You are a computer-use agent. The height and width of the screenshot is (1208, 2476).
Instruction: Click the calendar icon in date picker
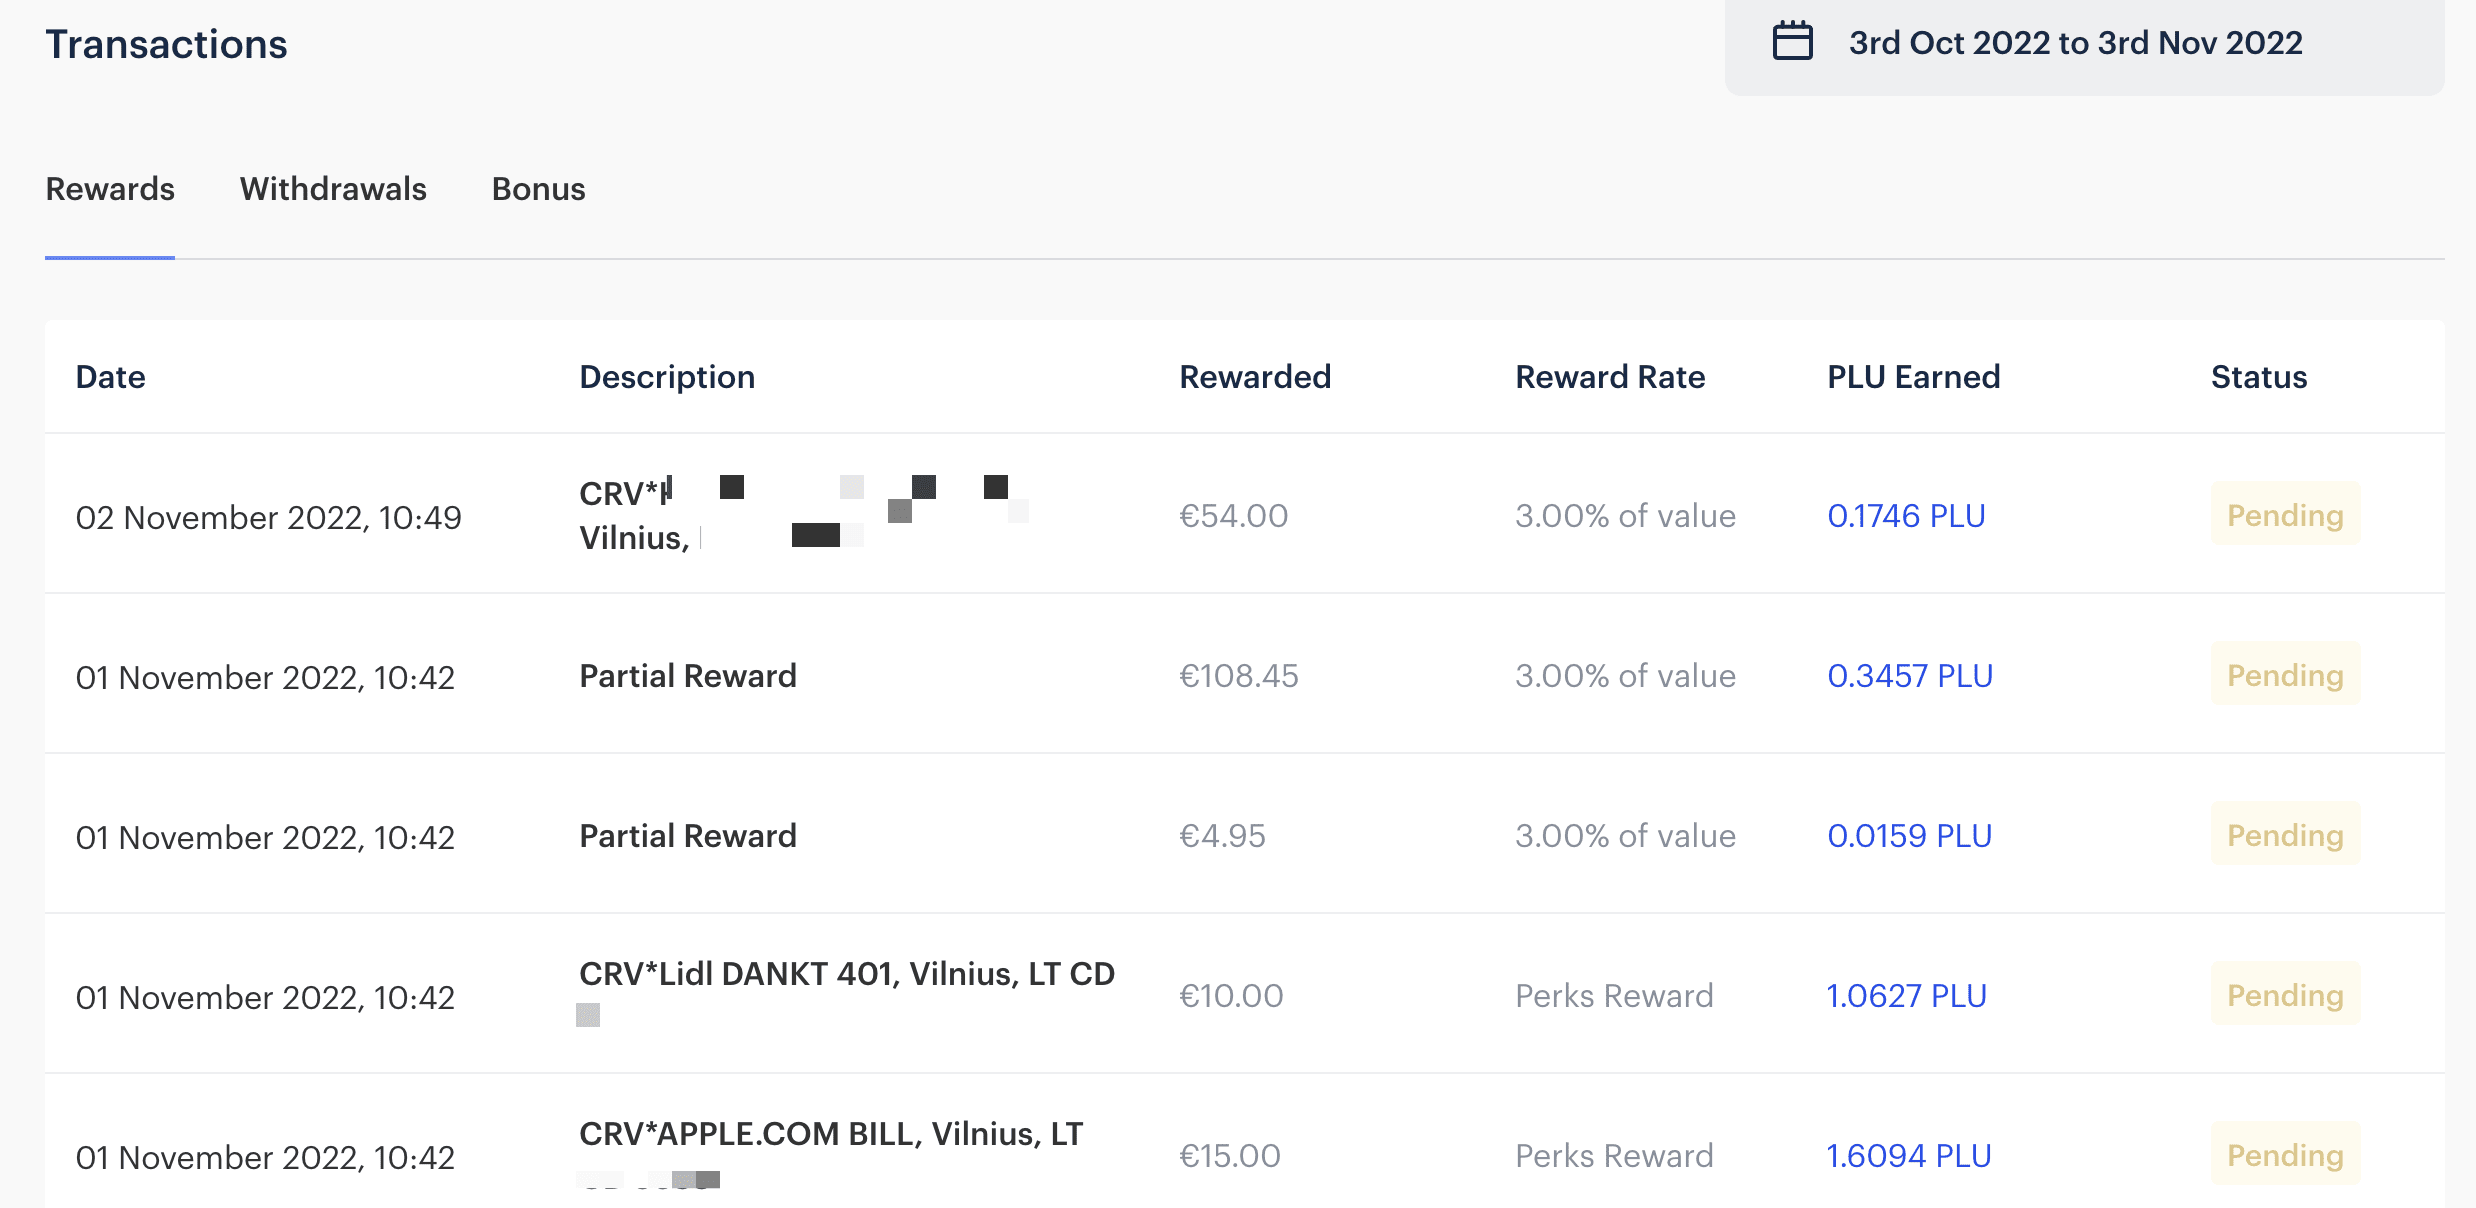1792,42
